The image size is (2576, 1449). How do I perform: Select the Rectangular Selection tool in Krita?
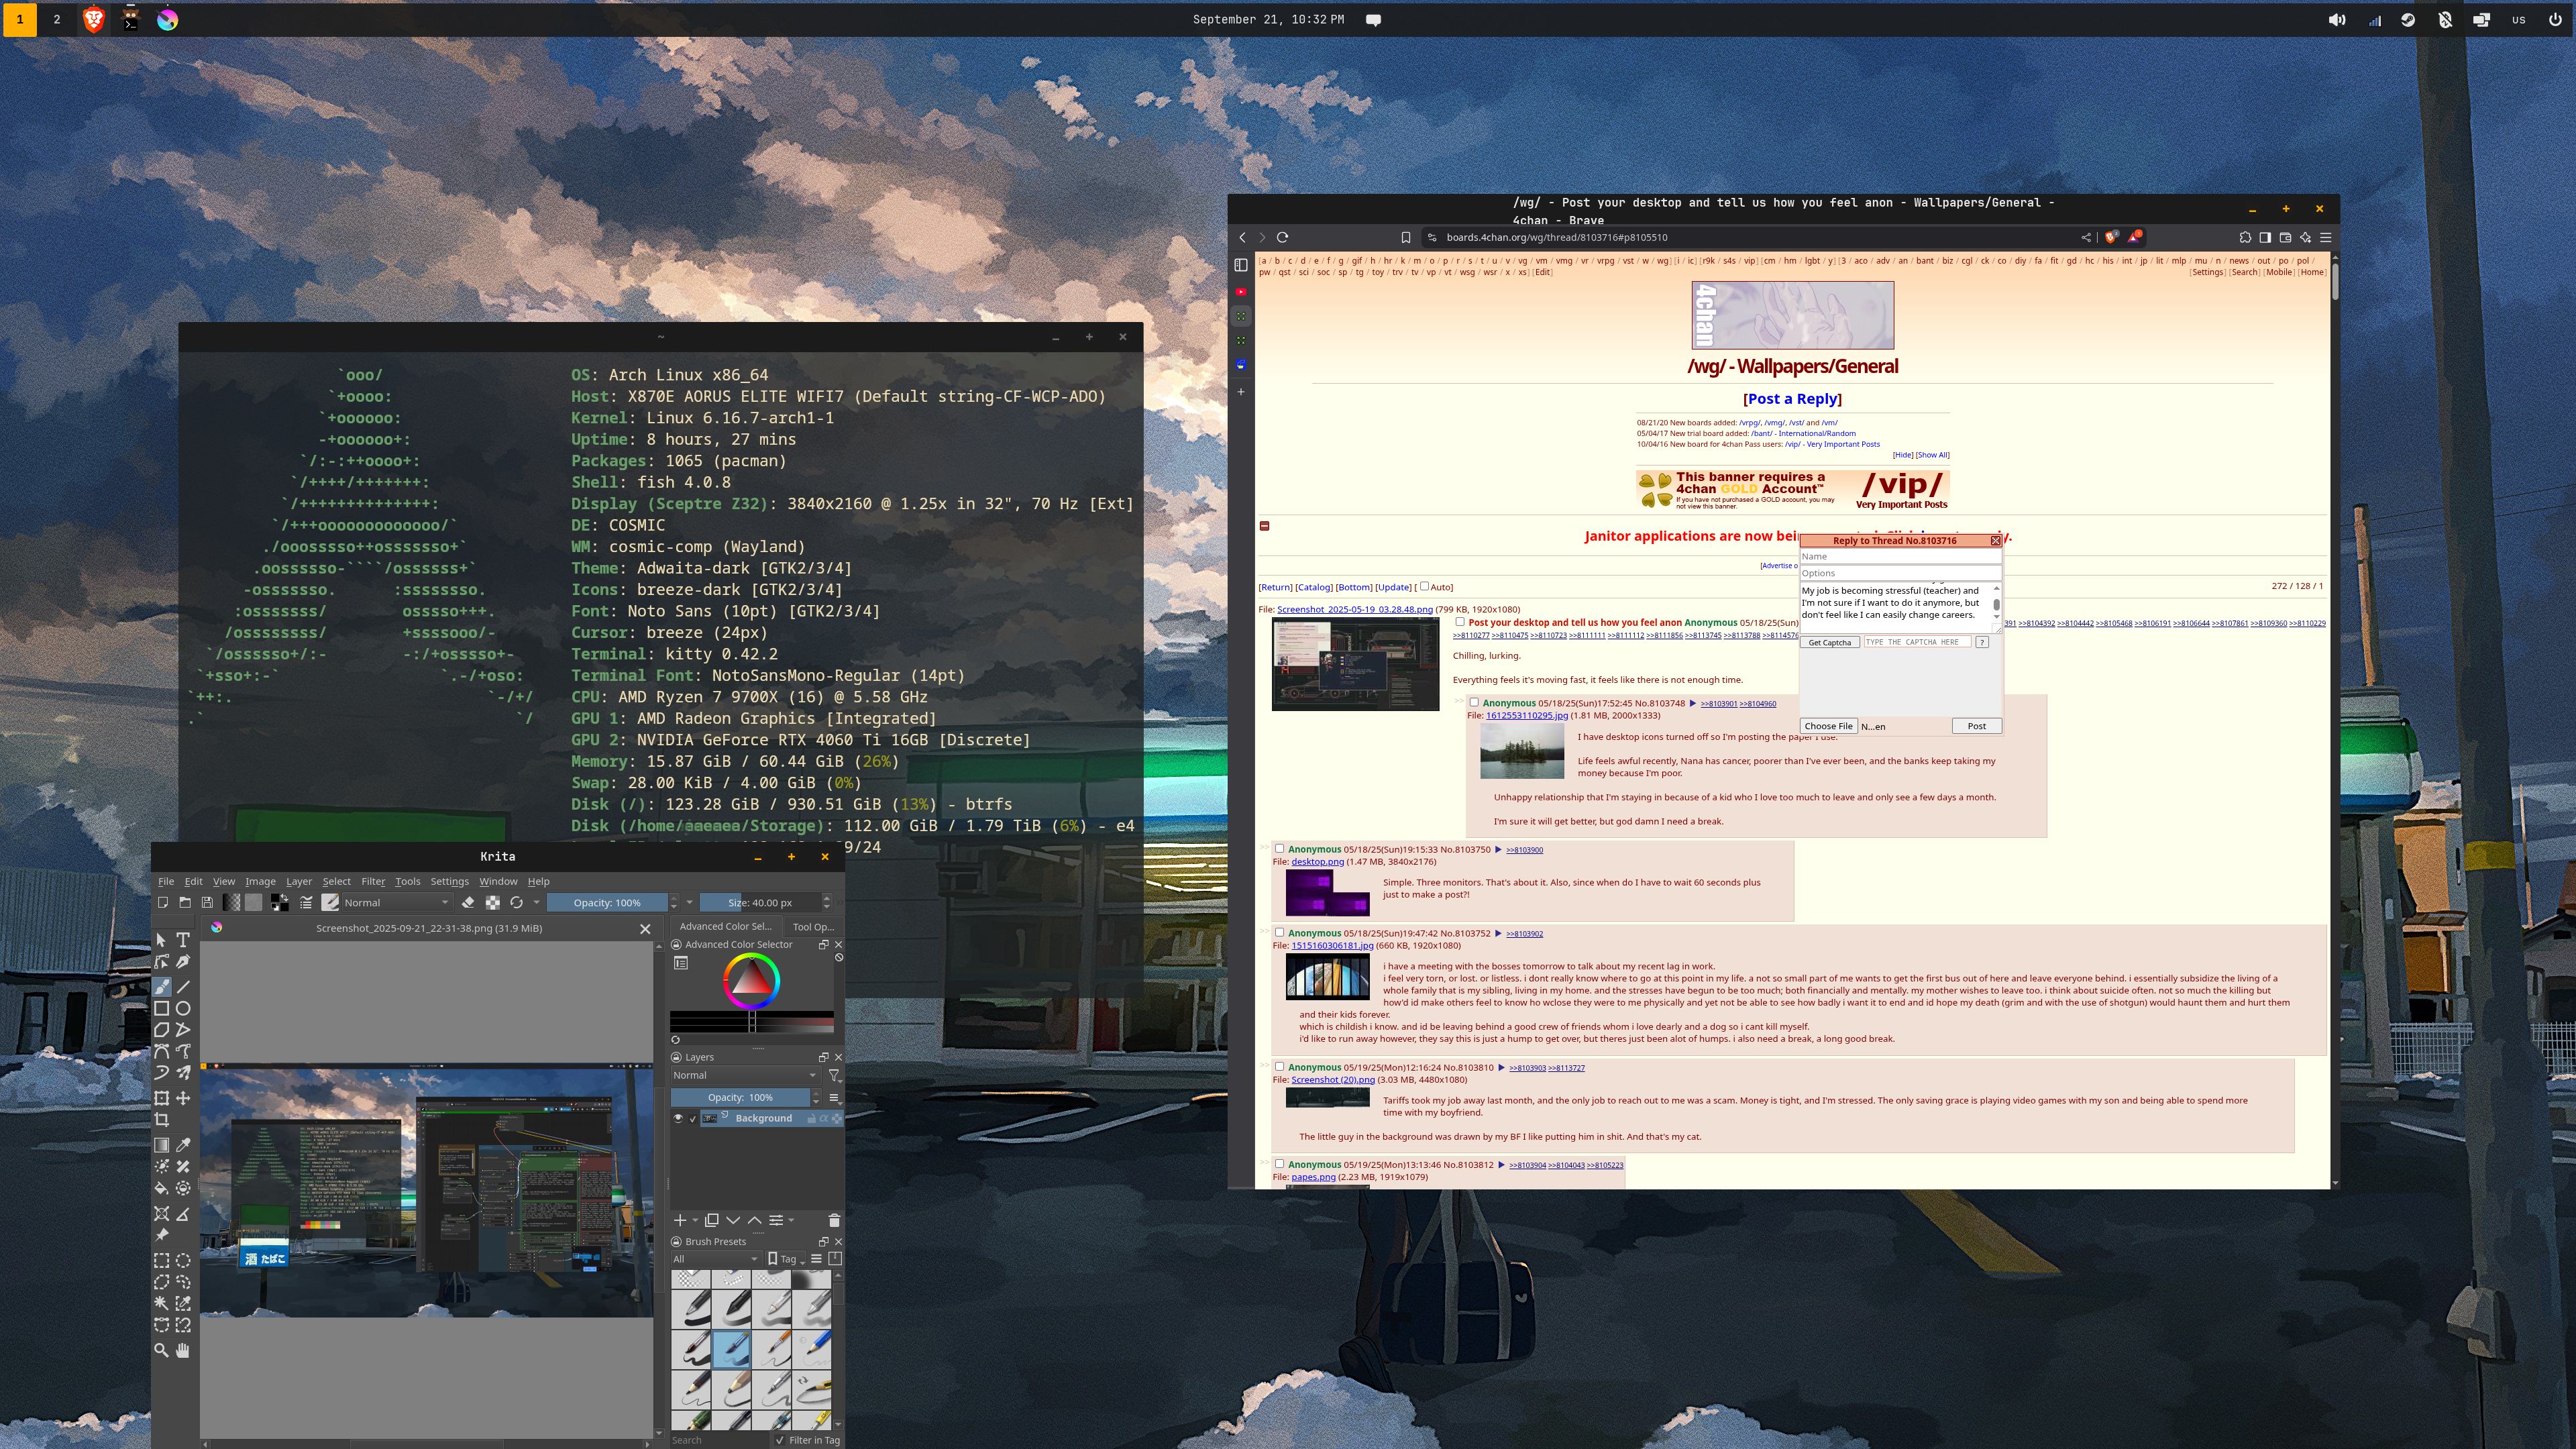161,1260
